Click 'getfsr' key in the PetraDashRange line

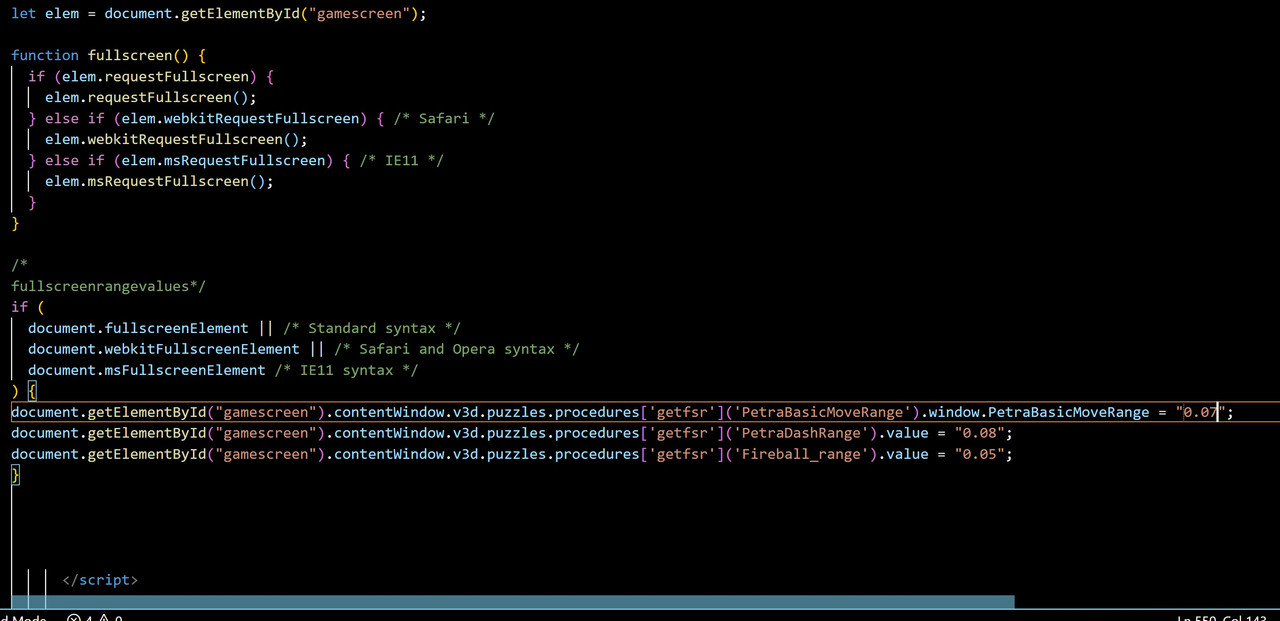[x=683, y=433]
